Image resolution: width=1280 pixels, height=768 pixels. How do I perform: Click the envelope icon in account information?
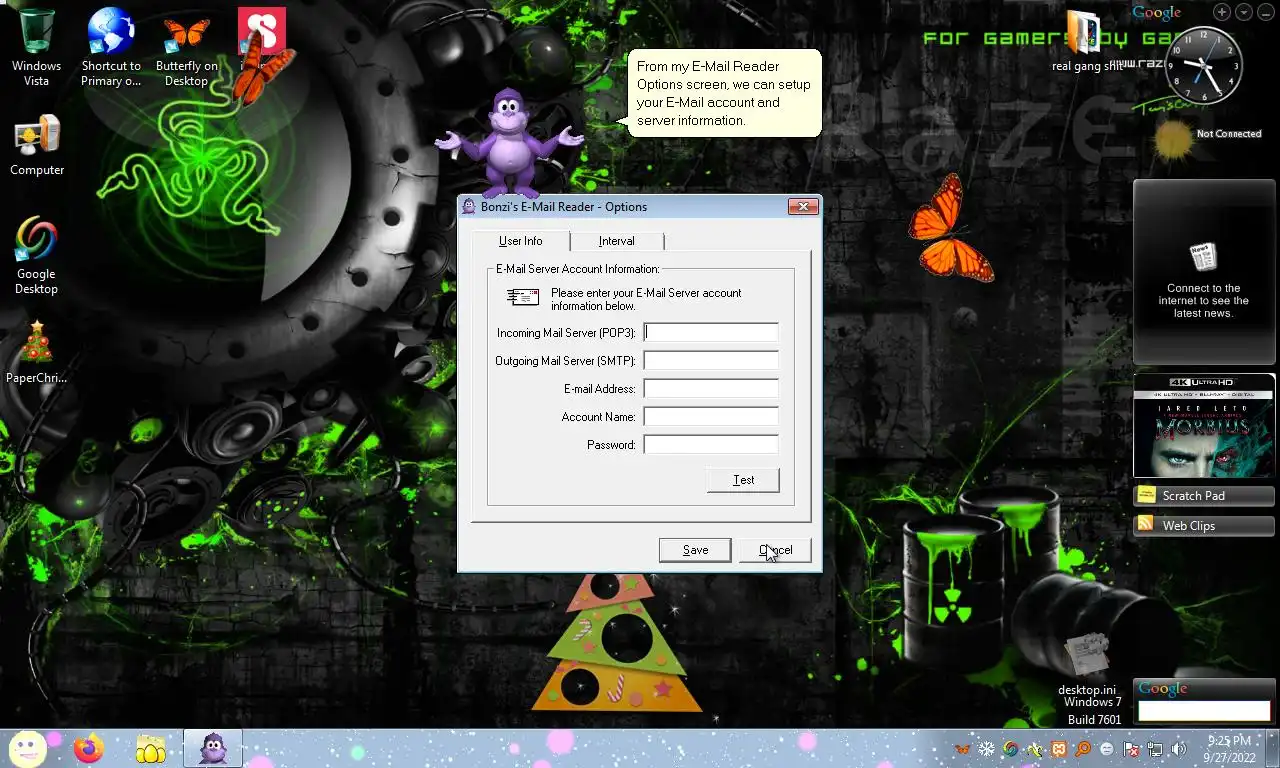pos(523,297)
